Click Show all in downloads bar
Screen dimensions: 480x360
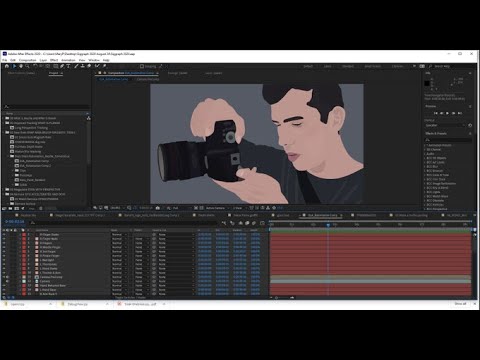point(460,304)
